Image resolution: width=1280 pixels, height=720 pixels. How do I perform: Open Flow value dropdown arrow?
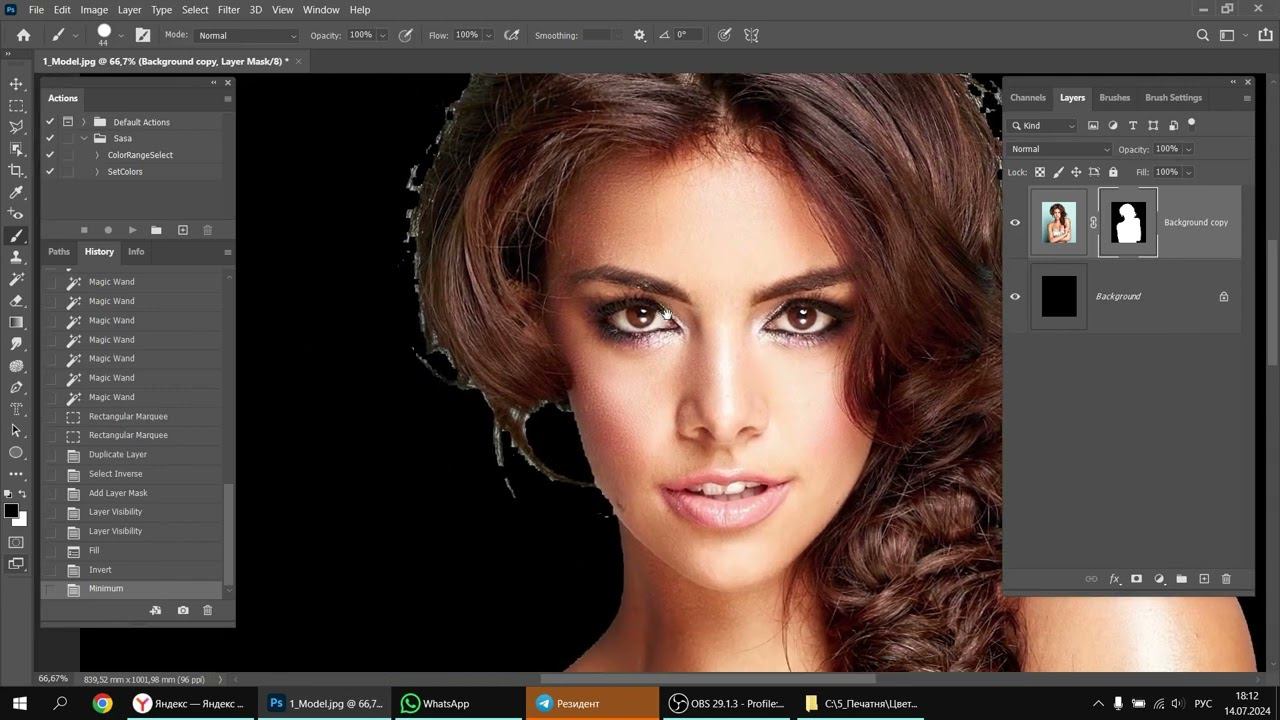[488, 35]
